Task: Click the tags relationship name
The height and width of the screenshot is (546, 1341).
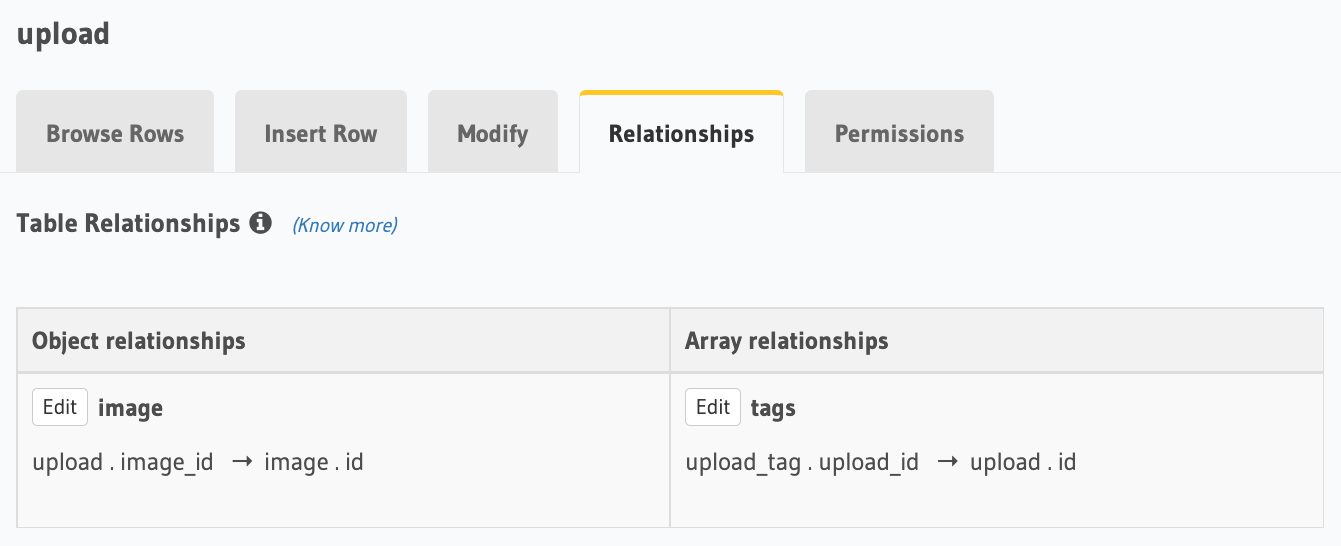Action: [773, 408]
